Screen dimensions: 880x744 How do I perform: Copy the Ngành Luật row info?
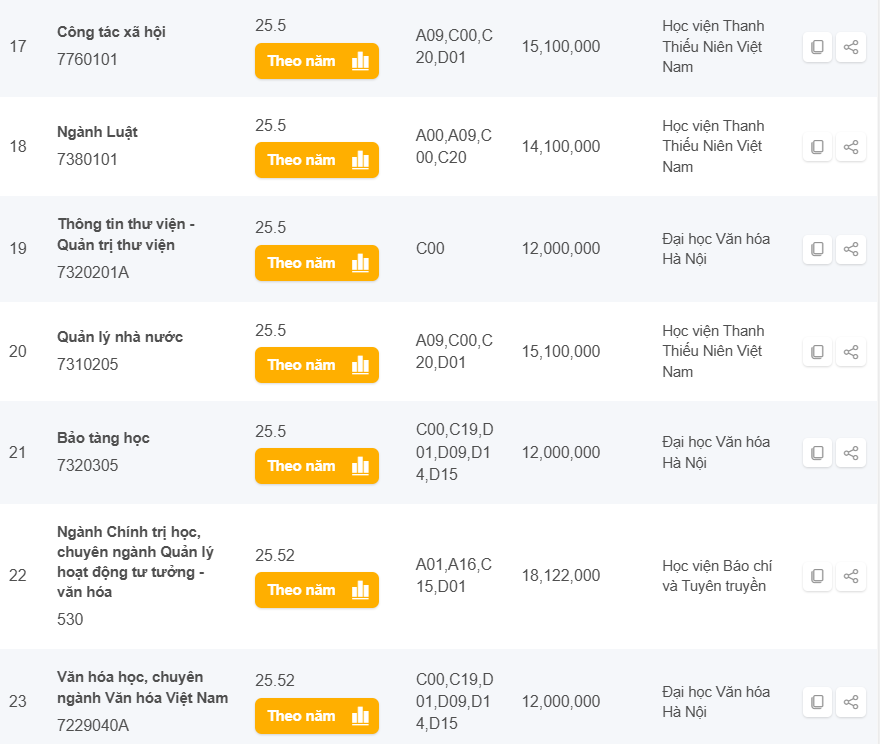817,147
